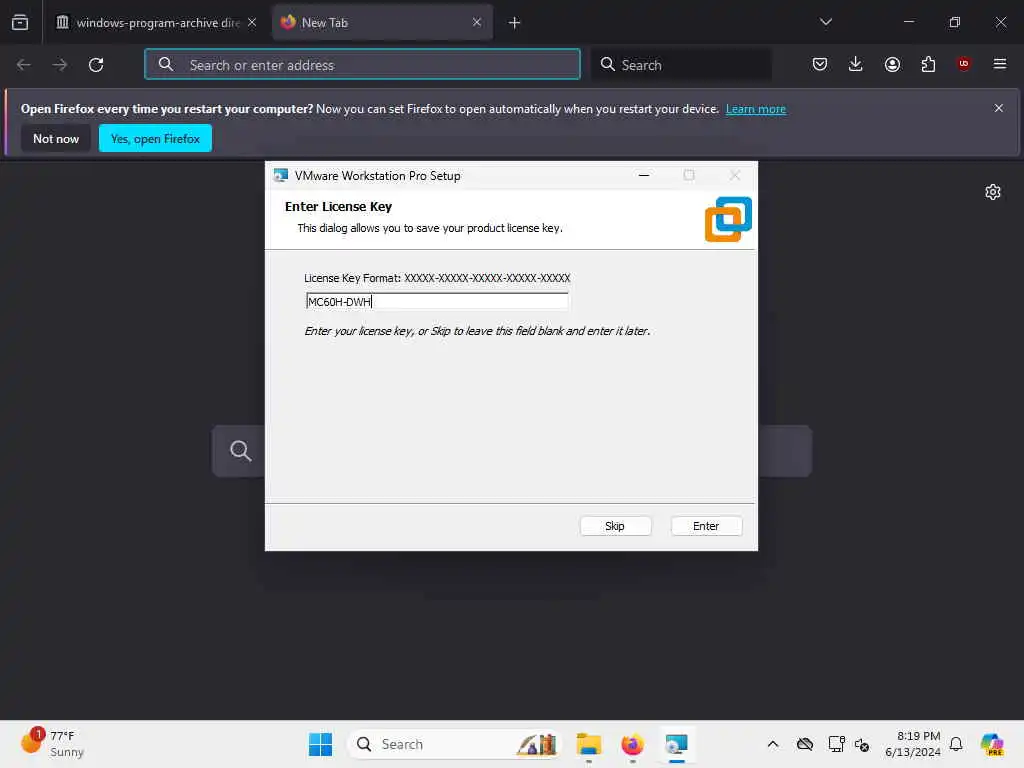Click the Firefox taskbar icon
1024x768 pixels.
tap(632, 744)
